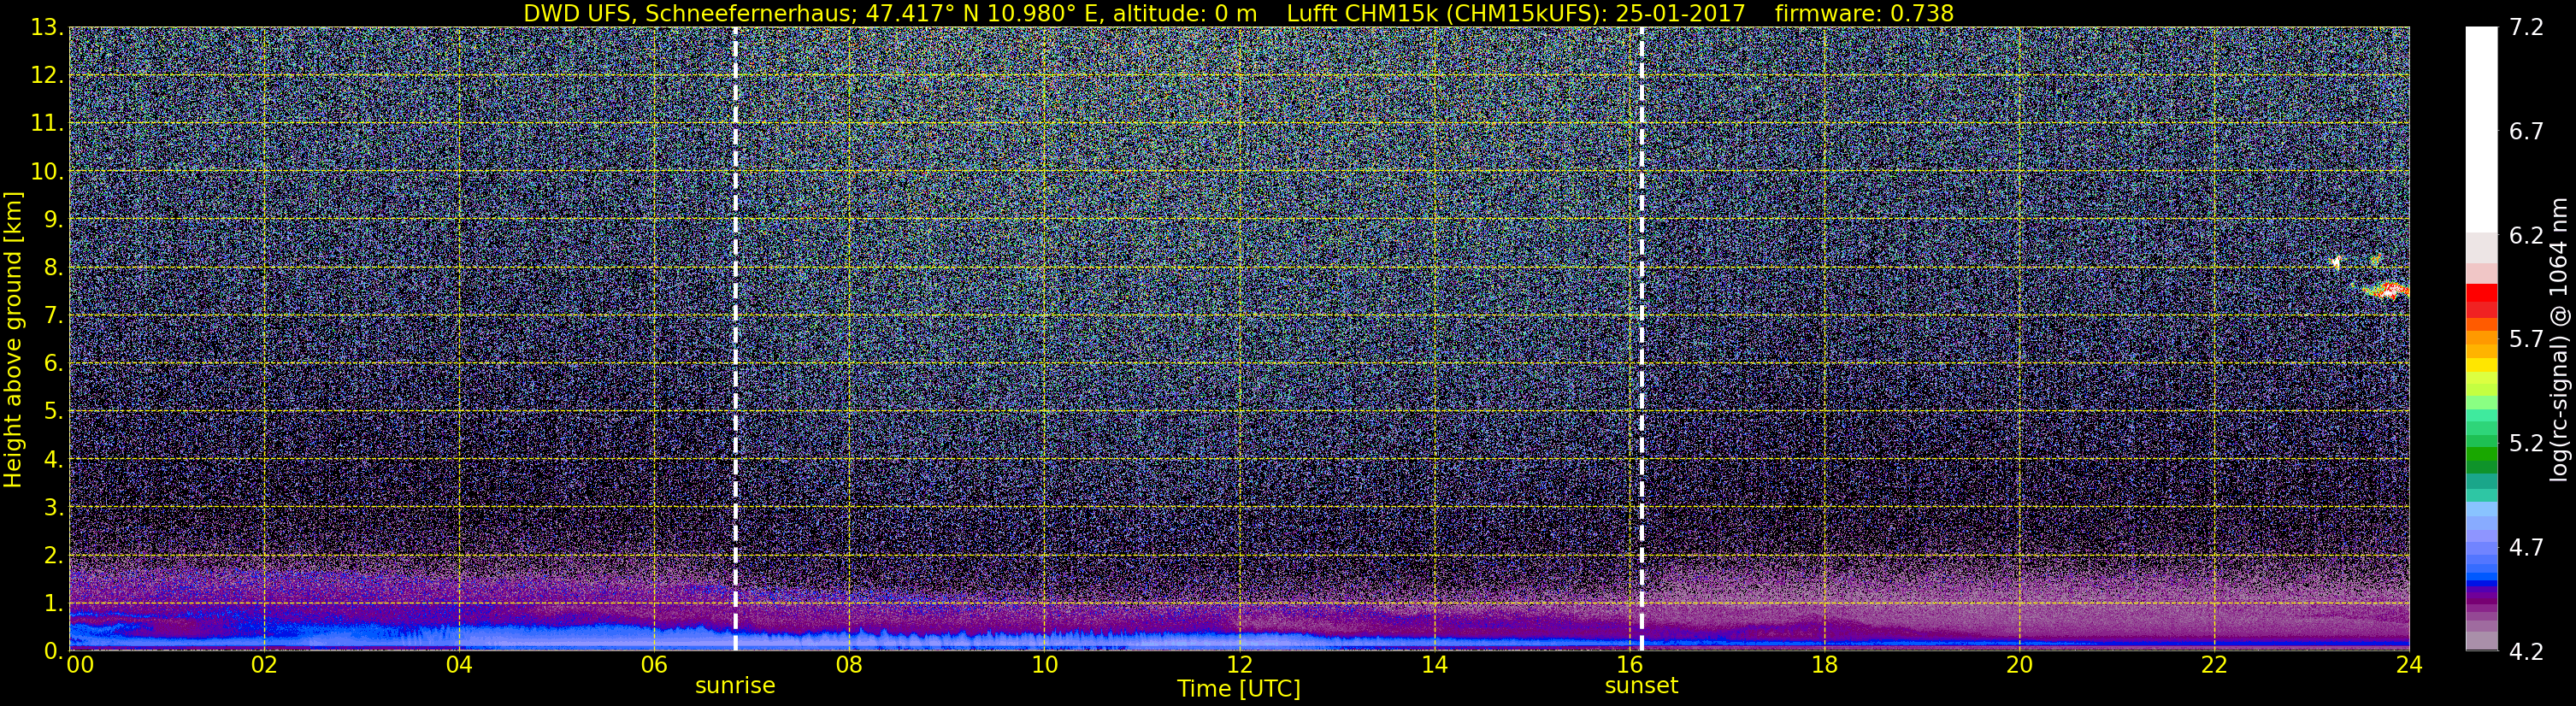Click the '02' time axis tick label
This screenshot has width=2576, height=706.
point(264,665)
